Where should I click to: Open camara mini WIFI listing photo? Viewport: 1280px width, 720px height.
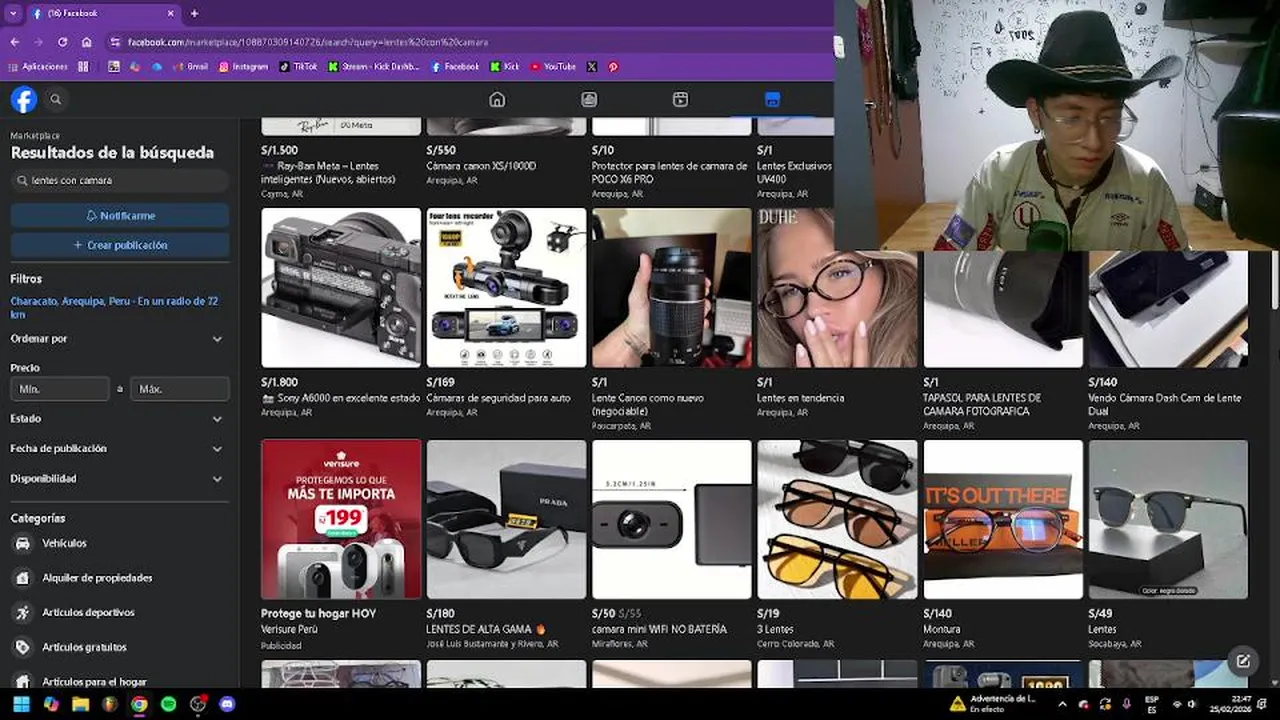point(671,519)
